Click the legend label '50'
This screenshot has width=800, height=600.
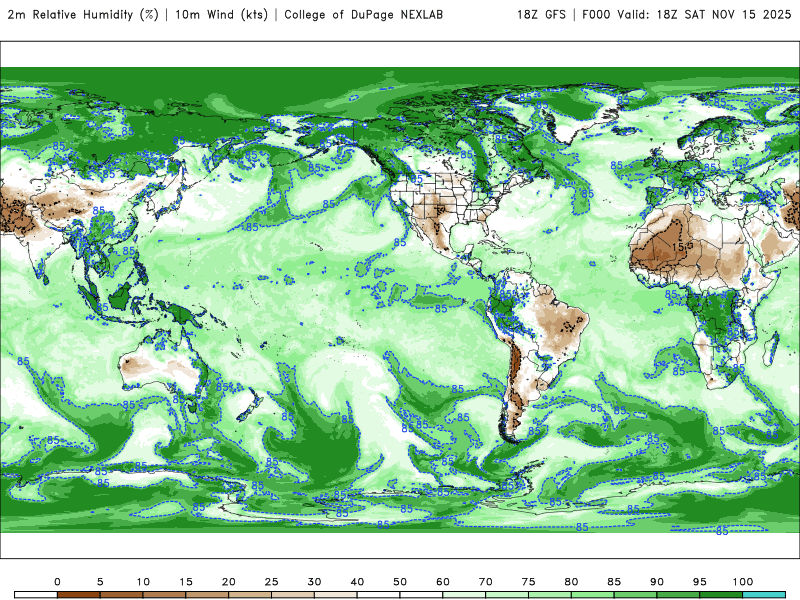(x=400, y=582)
